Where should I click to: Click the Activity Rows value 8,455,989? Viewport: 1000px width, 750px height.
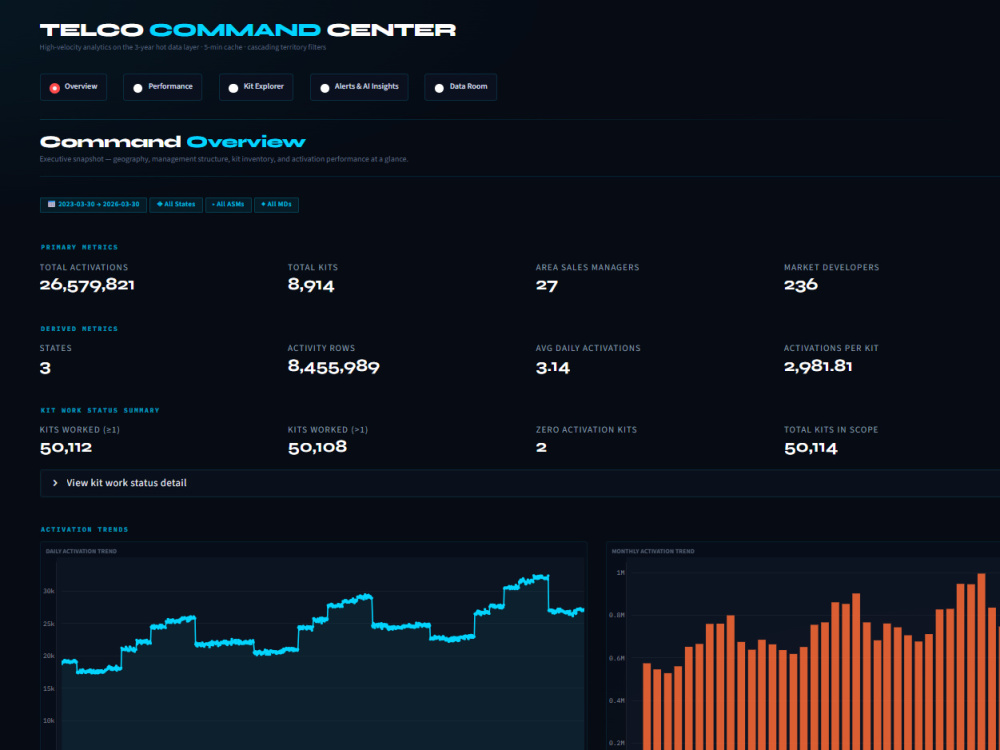334,367
